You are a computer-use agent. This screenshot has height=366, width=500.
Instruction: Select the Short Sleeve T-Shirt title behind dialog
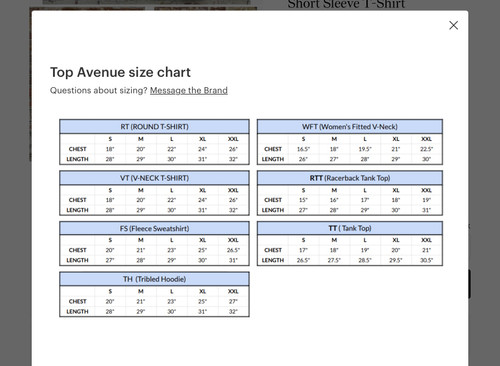[x=346, y=4]
